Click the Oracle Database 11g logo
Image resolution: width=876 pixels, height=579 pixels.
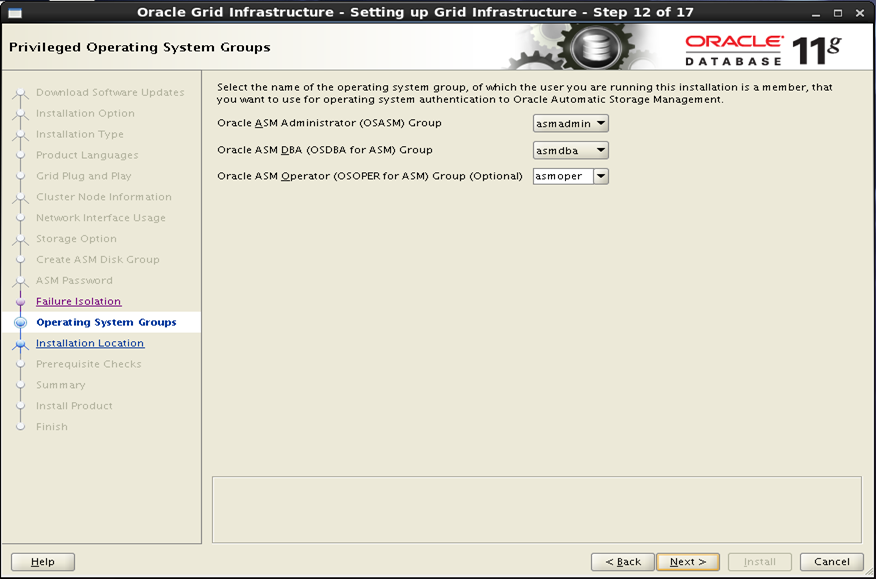763,50
